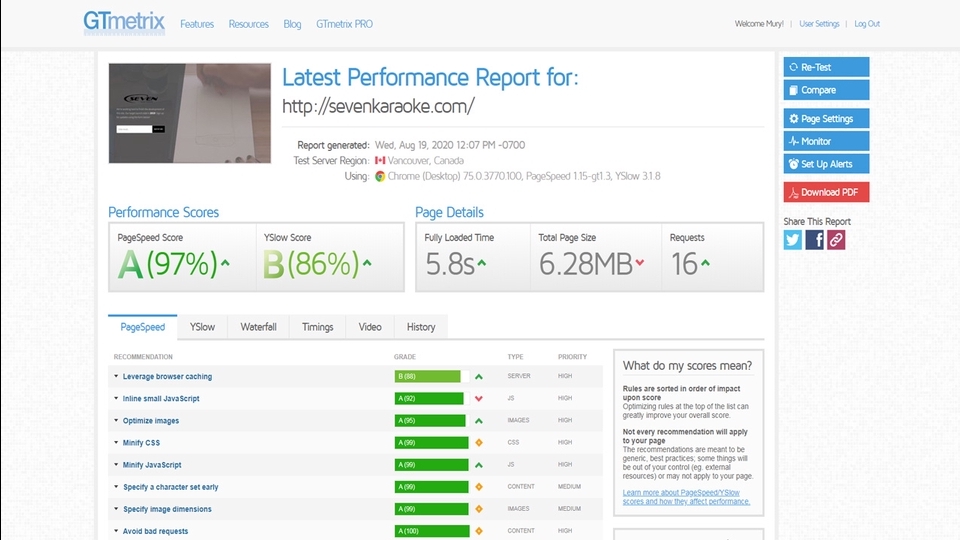960x540 pixels.
Task: Click the orange diamond in Avoid bad requests row
Action: pyautogui.click(x=479, y=531)
